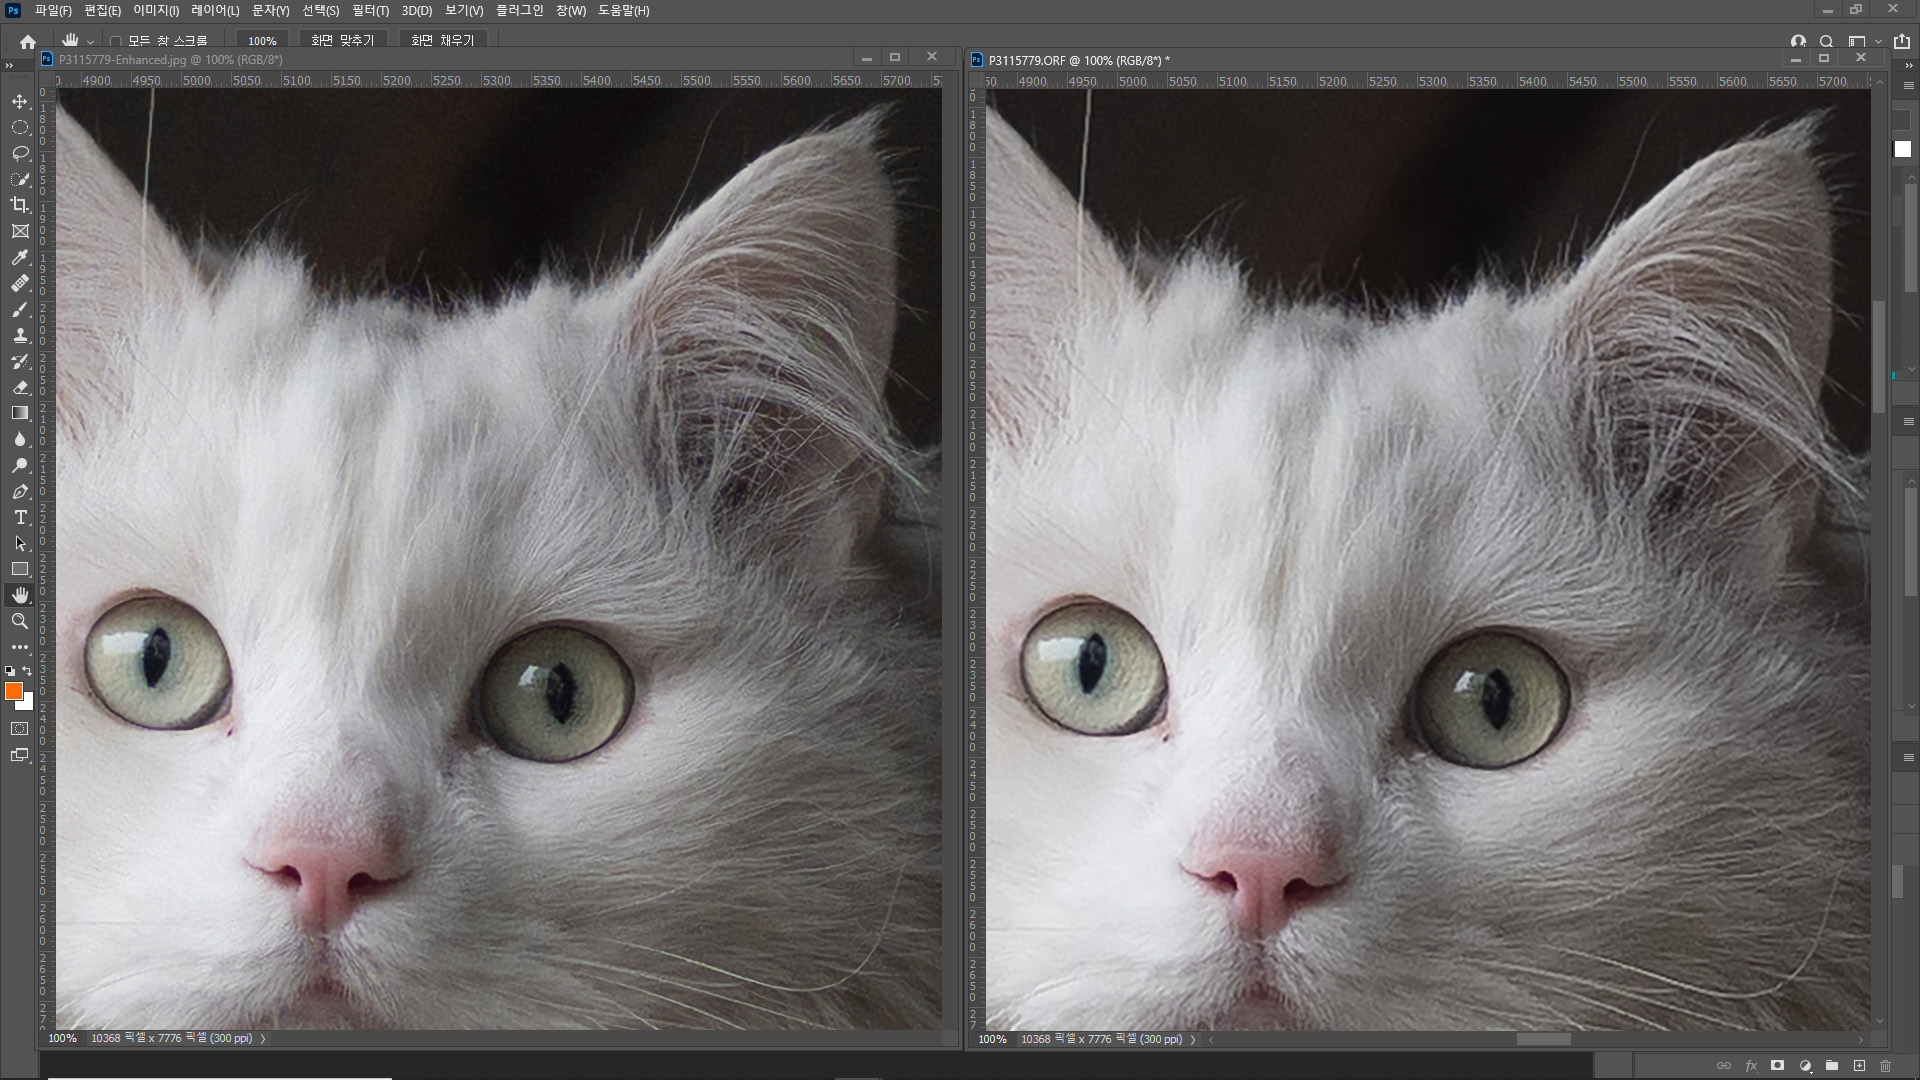Swap foreground and background colors
1920x1080 pixels.
click(27, 671)
